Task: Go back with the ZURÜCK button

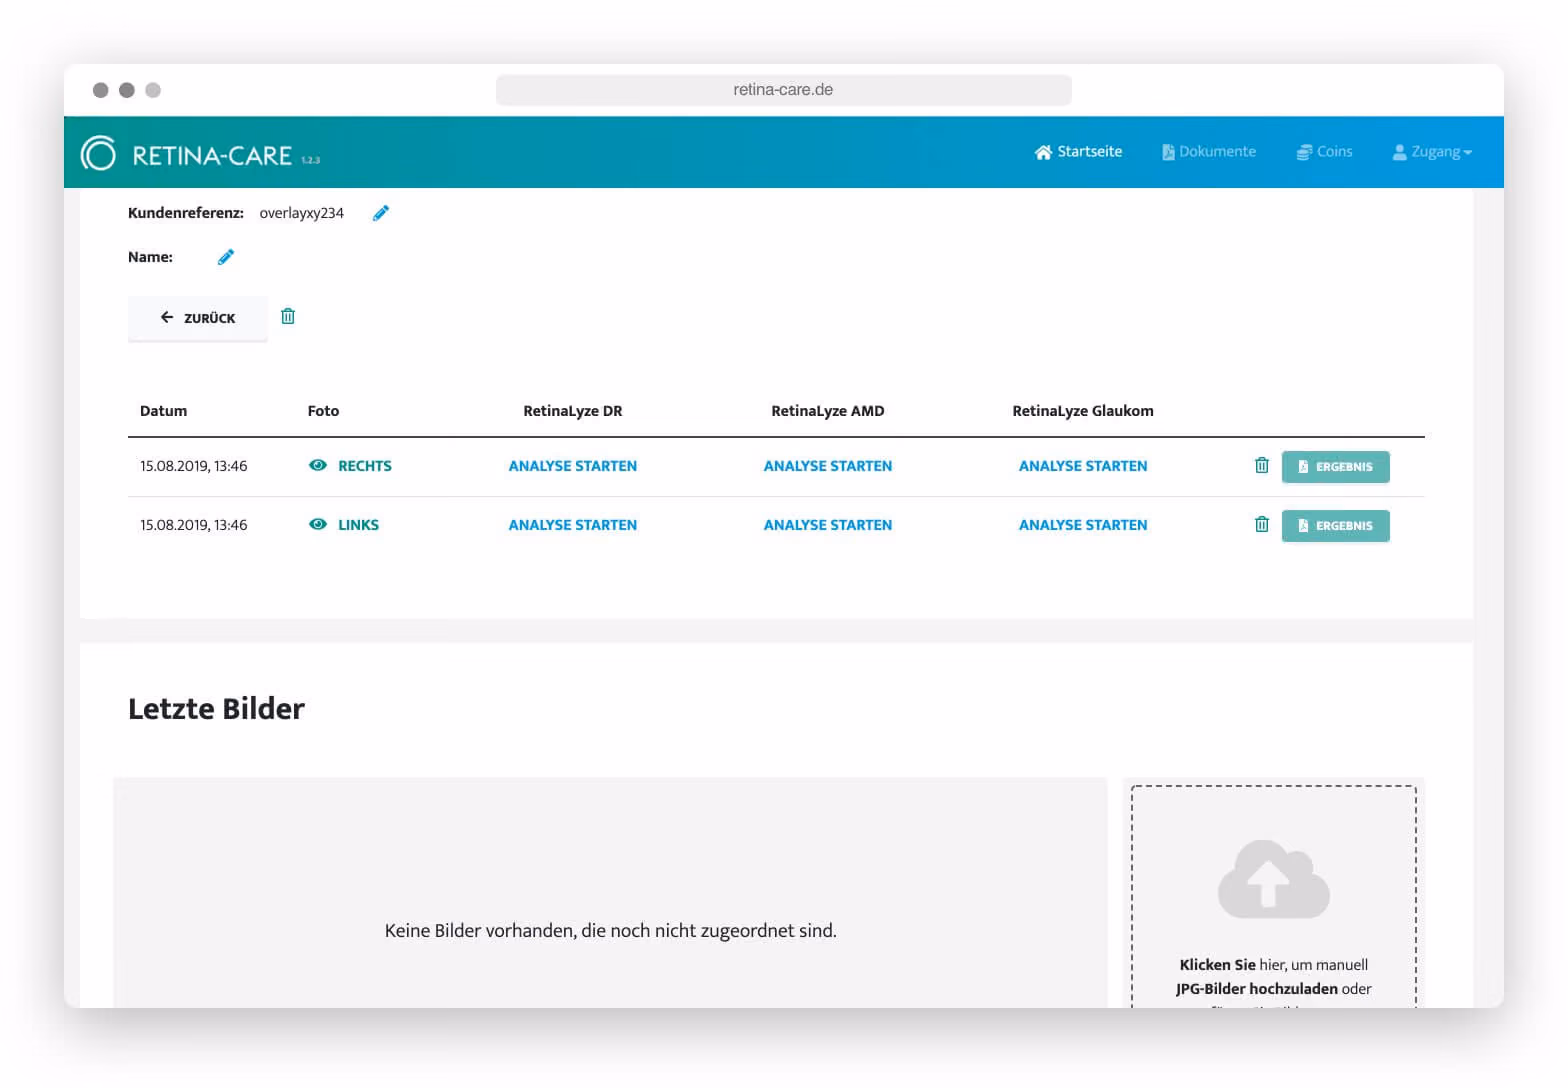Action: click(x=197, y=318)
